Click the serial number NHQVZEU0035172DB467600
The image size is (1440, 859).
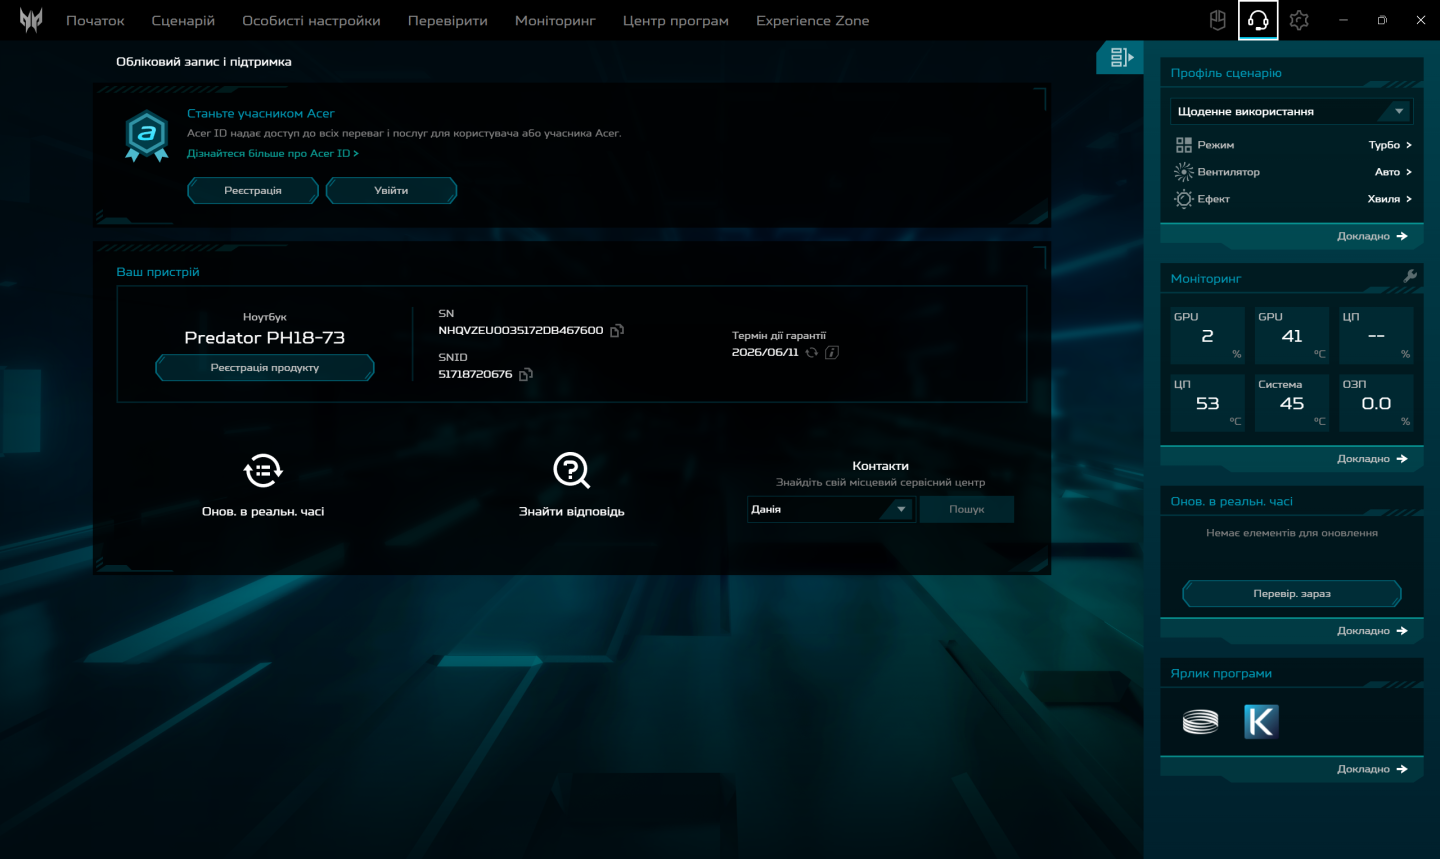[x=521, y=331]
